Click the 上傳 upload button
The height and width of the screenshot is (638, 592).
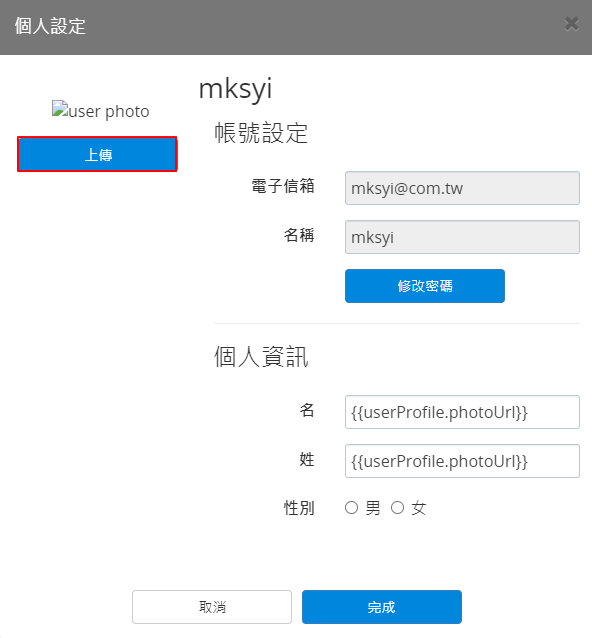tap(97, 154)
